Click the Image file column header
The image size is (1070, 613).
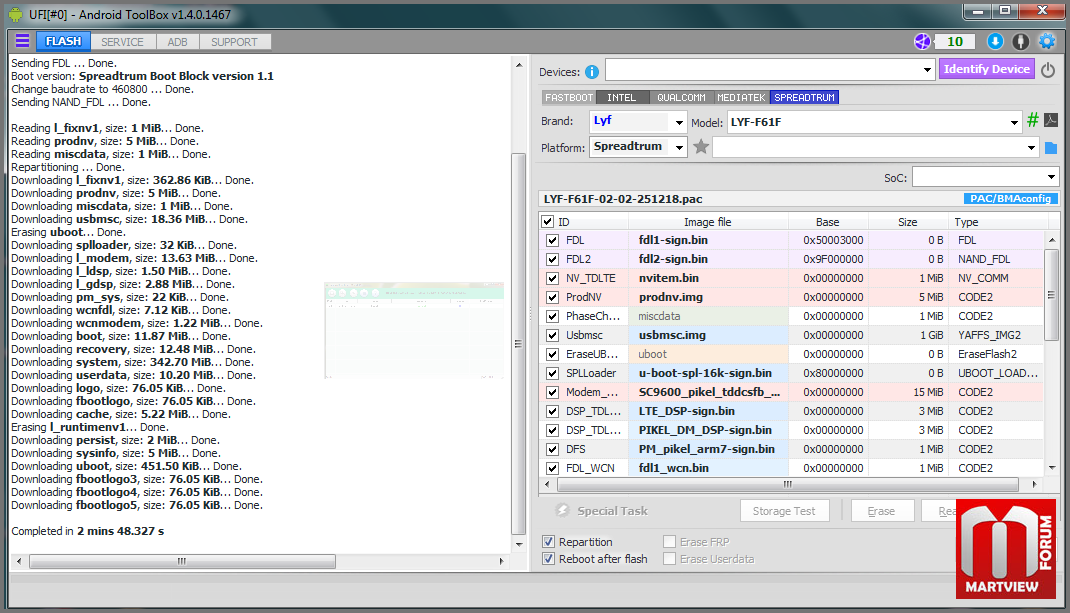(x=708, y=222)
